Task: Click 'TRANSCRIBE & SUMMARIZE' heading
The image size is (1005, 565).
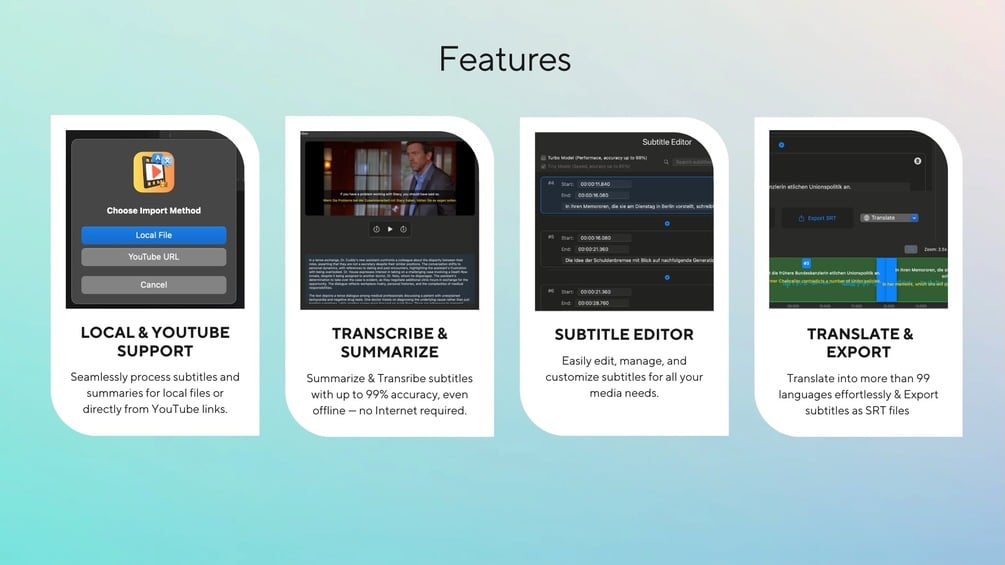Action: tap(390, 343)
